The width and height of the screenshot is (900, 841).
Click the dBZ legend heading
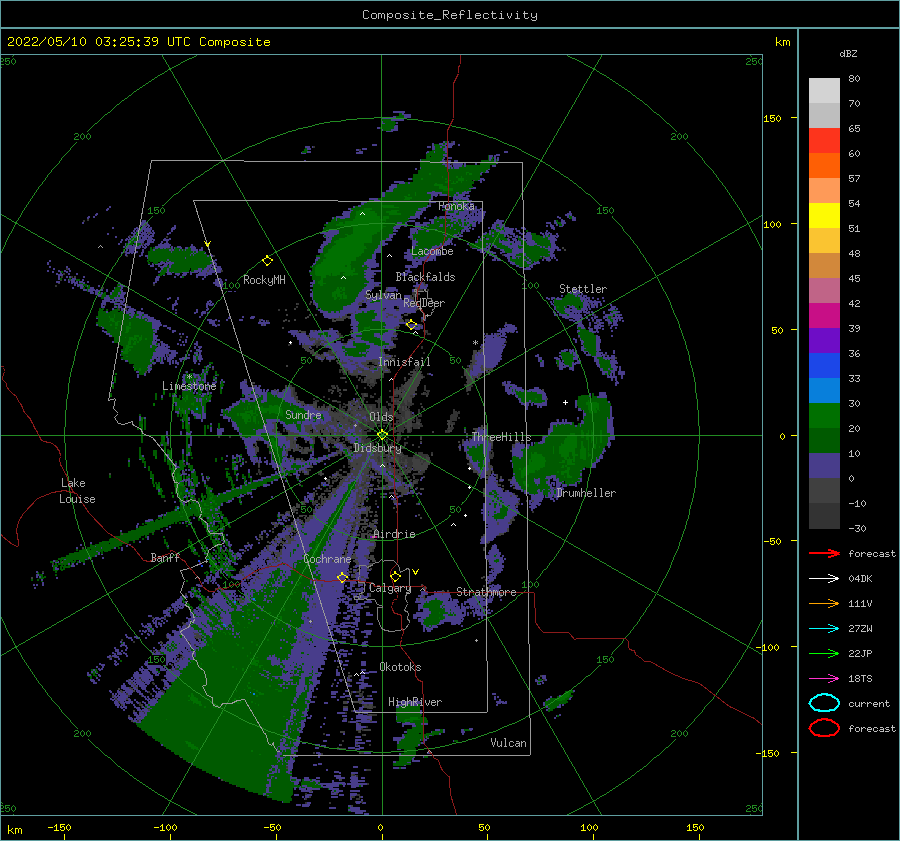(x=848, y=53)
